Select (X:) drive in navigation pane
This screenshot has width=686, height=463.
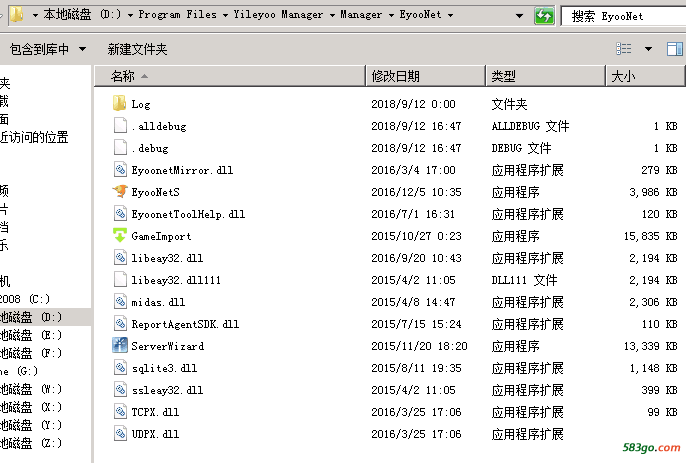[x=31, y=407]
